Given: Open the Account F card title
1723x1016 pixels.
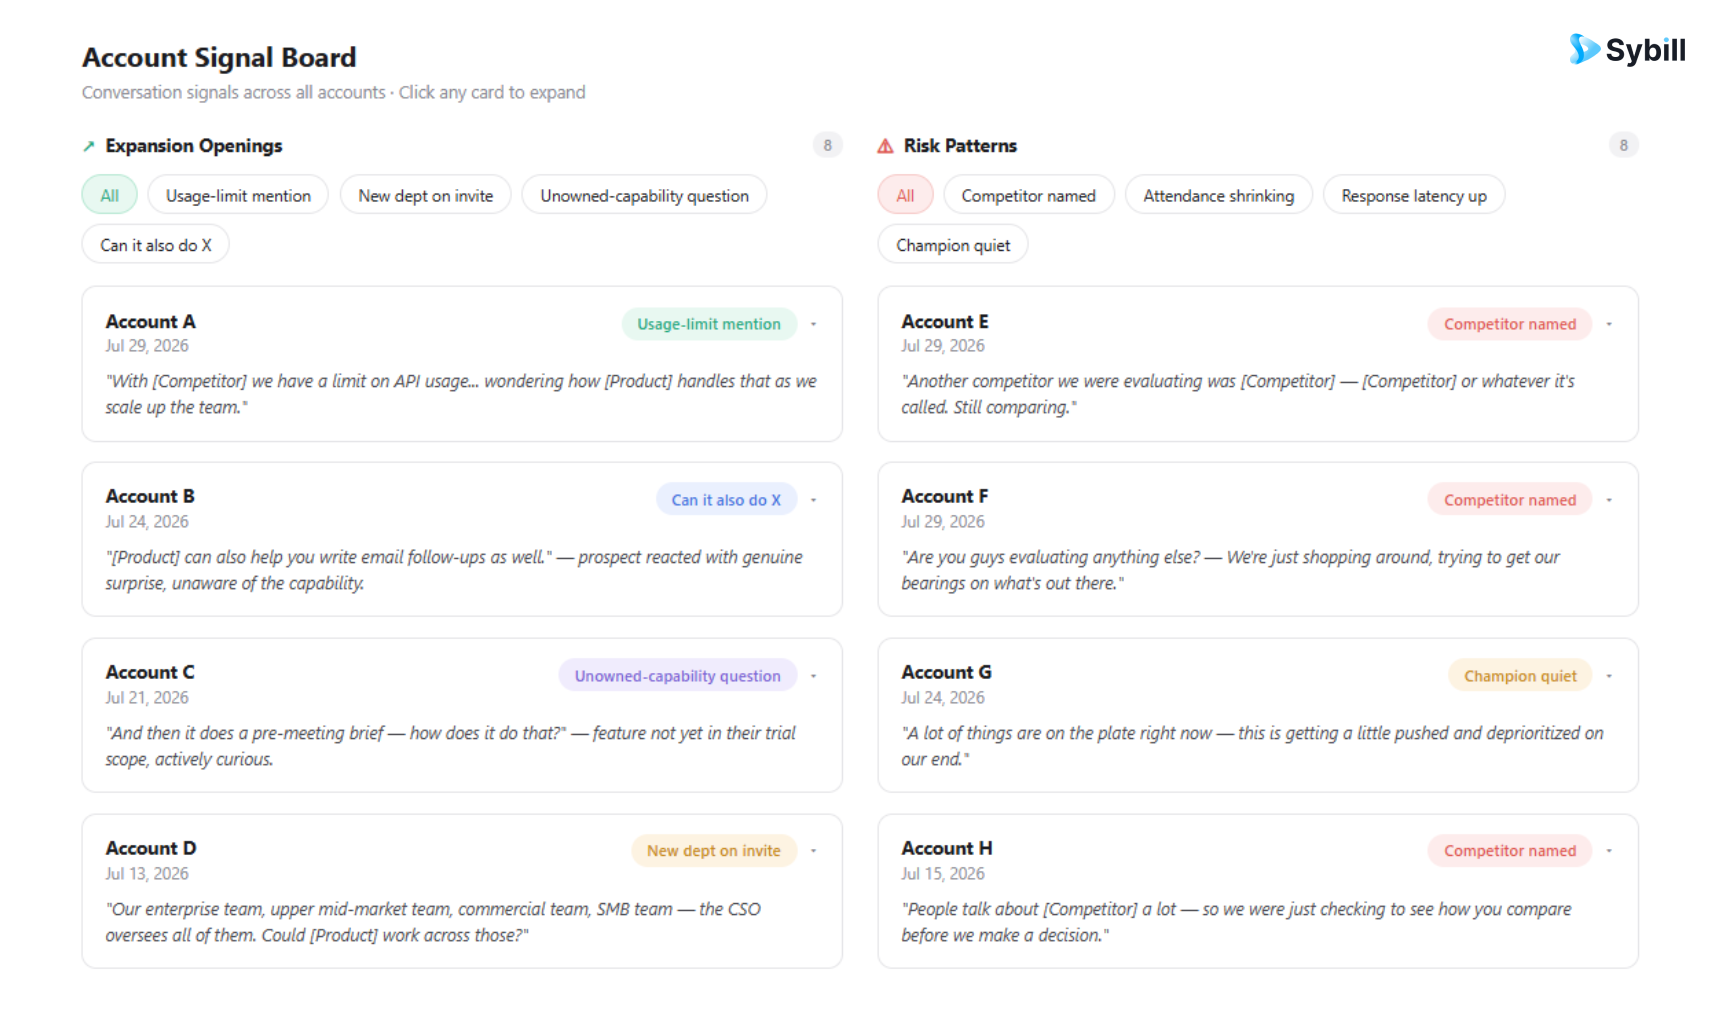Looking at the screenshot, I should (944, 497).
